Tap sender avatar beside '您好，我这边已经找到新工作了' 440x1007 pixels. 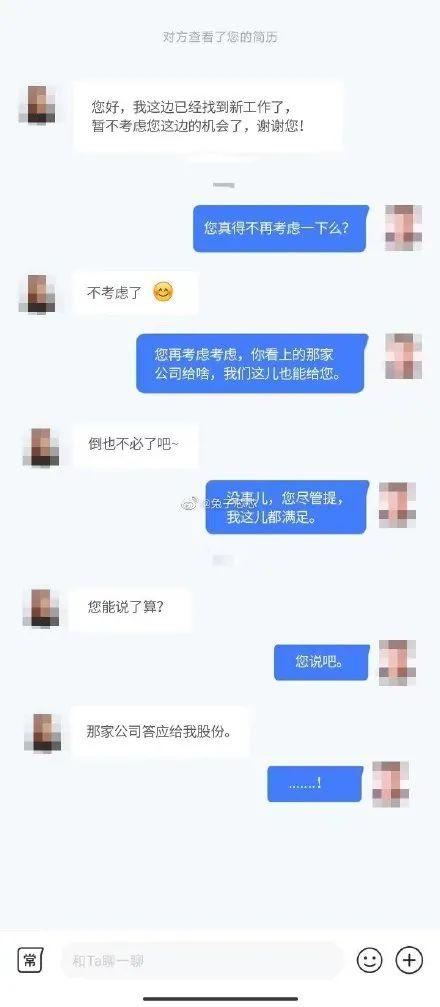coord(37,104)
